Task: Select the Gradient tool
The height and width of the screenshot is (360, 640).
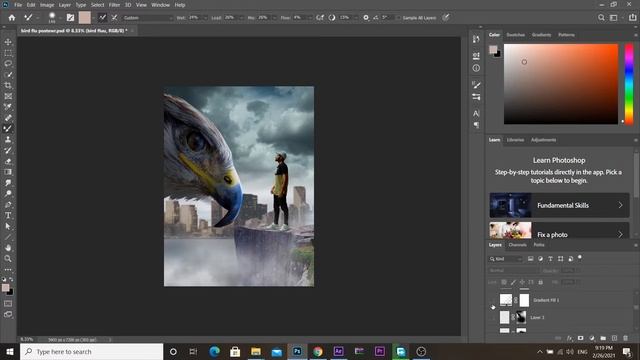Action: click(x=8, y=172)
